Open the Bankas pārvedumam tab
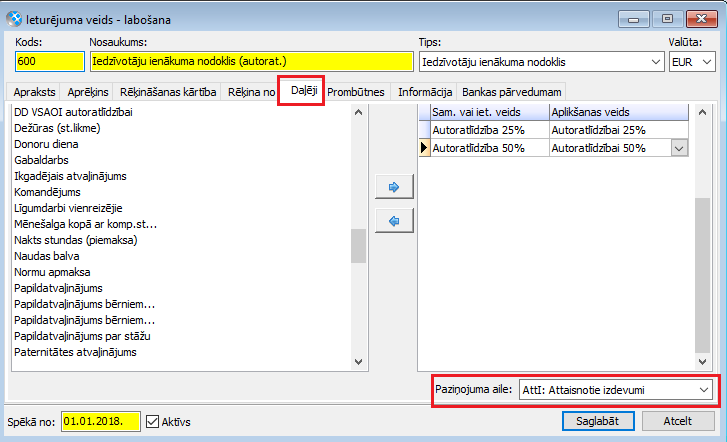This screenshot has width=727, height=442. coord(511,92)
